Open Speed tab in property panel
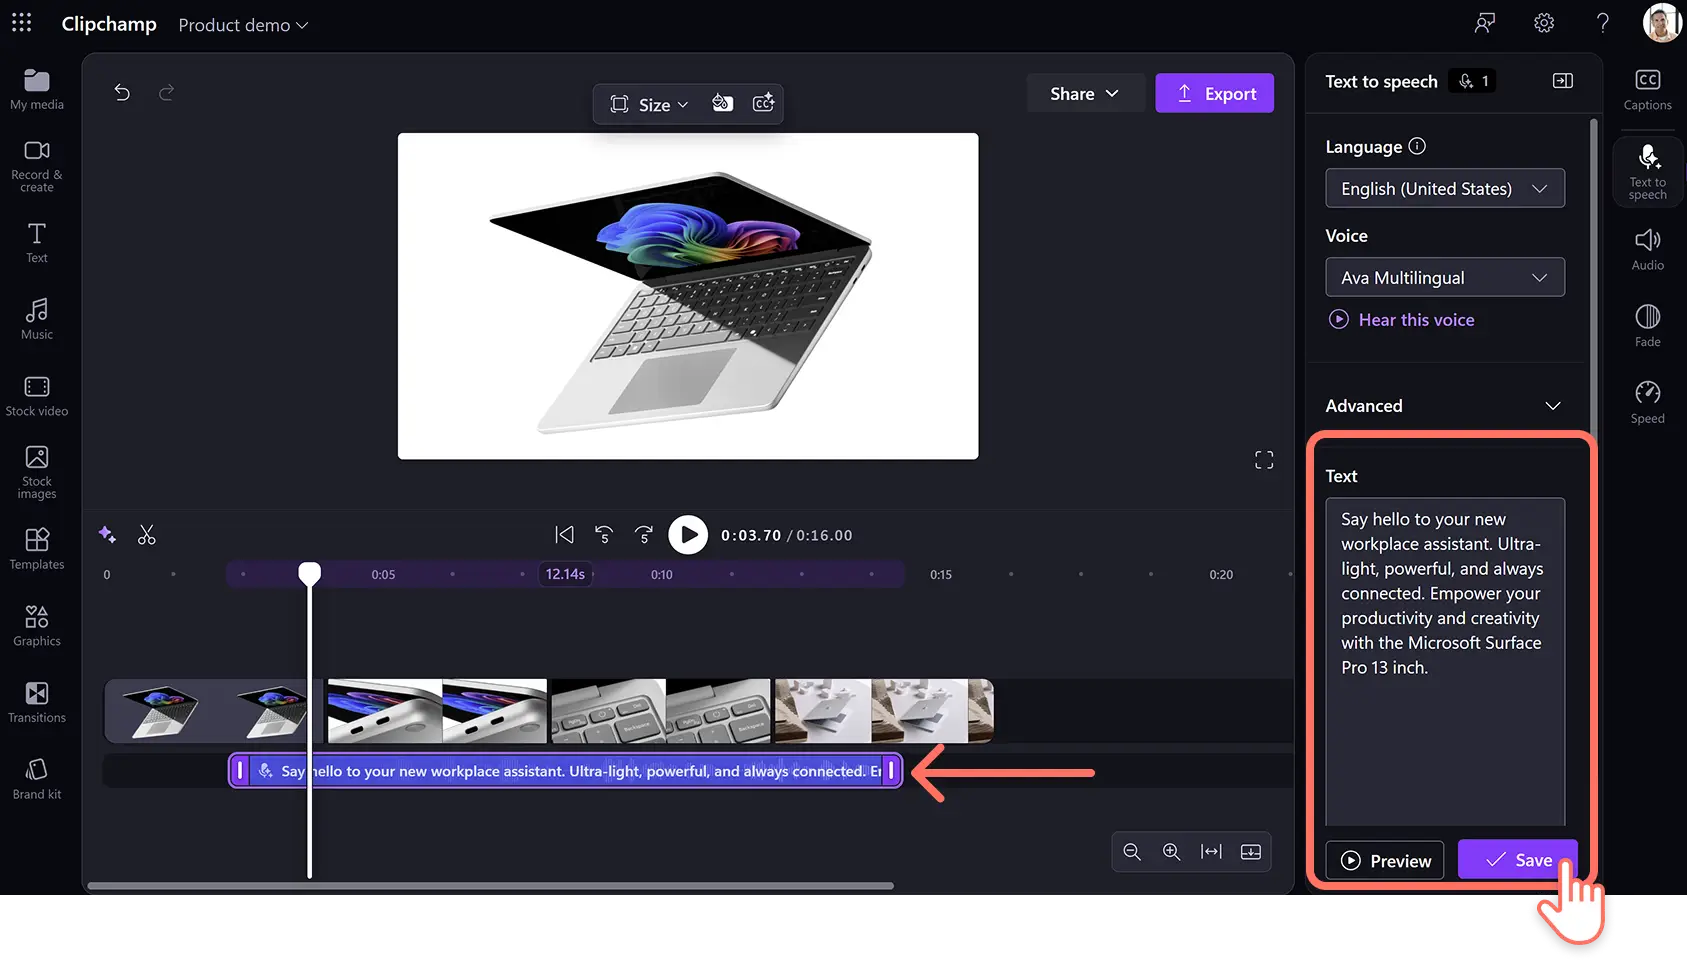The height and width of the screenshot is (961, 1687). coord(1647,403)
